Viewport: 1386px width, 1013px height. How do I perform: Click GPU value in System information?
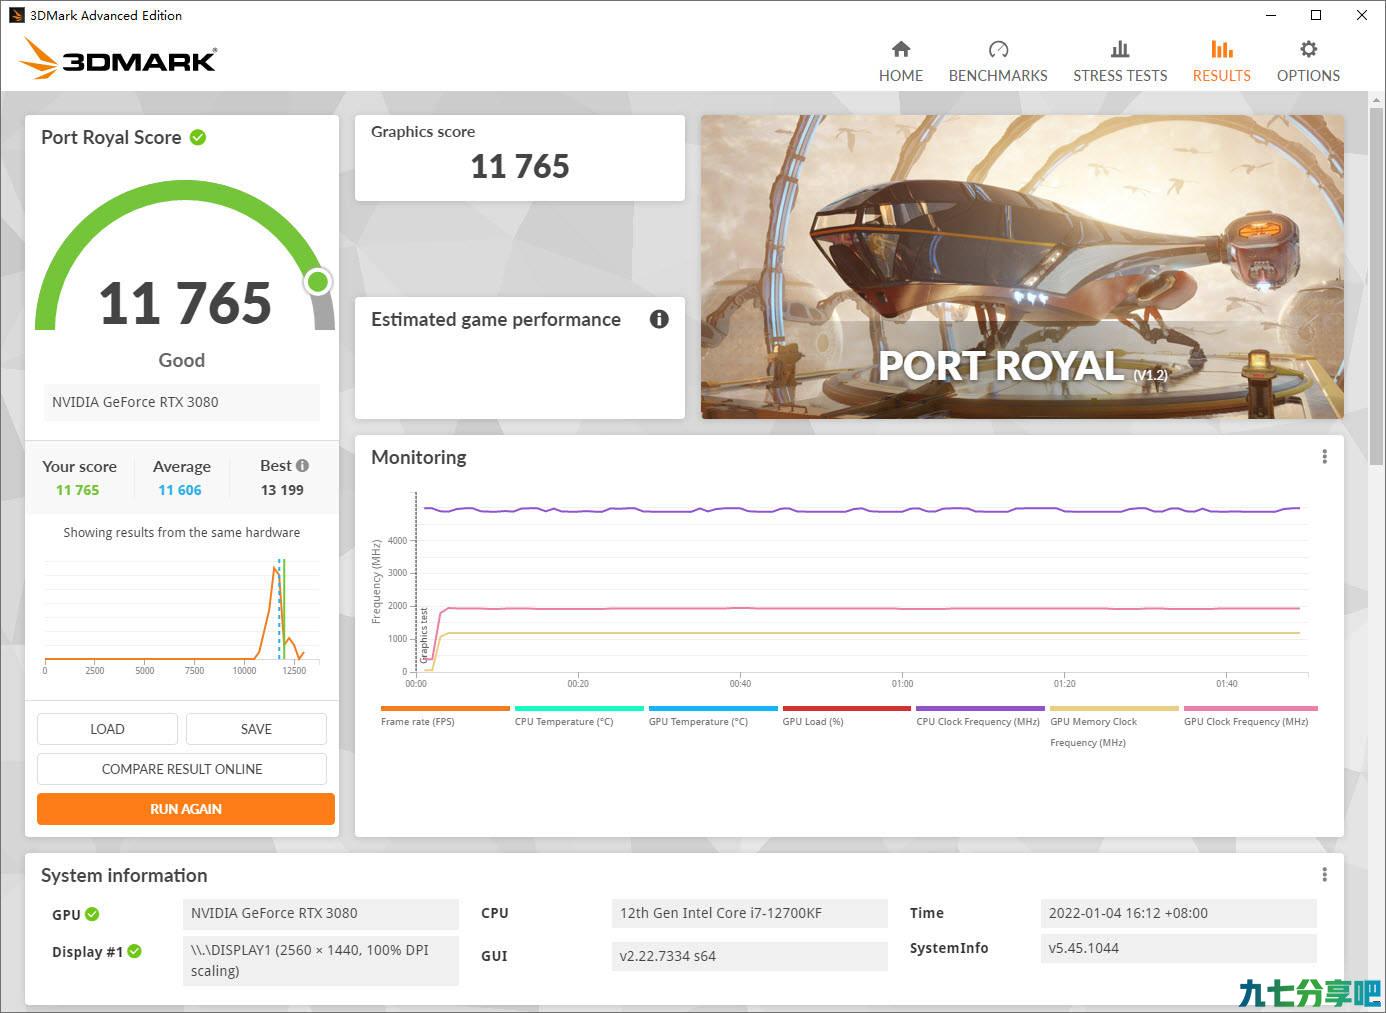(320, 913)
